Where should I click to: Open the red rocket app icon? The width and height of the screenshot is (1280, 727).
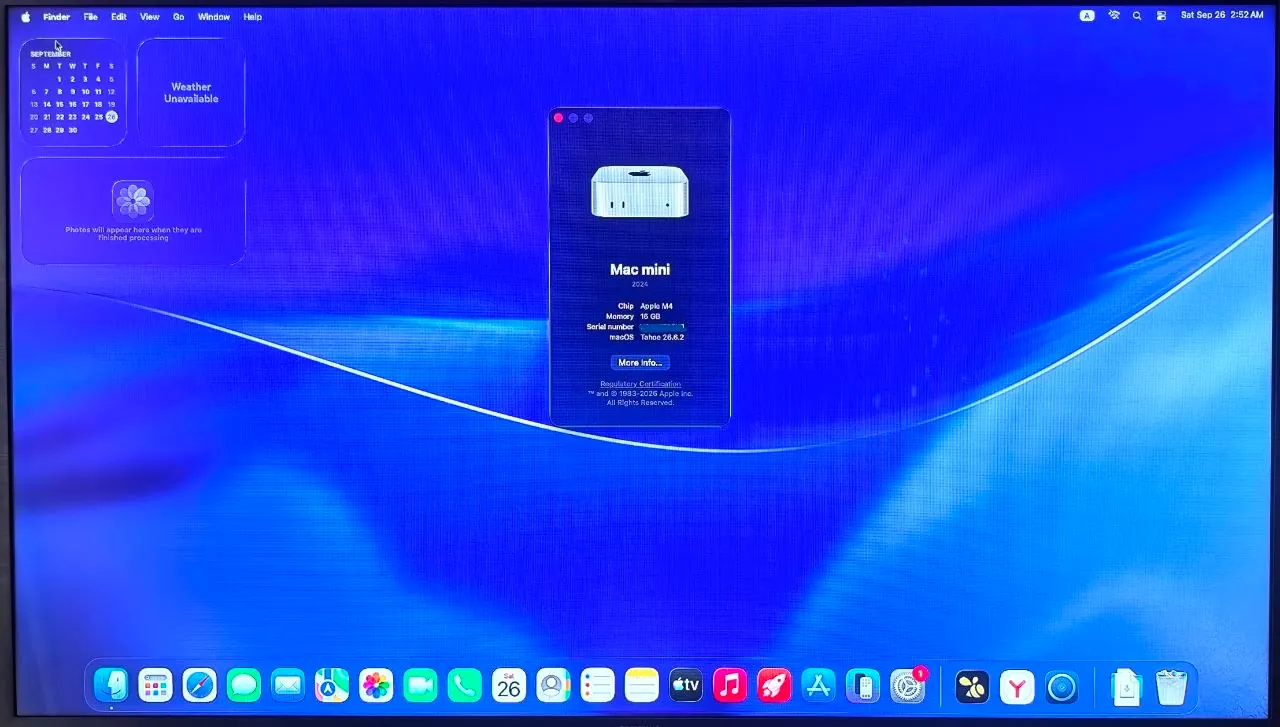click(774, 685)
